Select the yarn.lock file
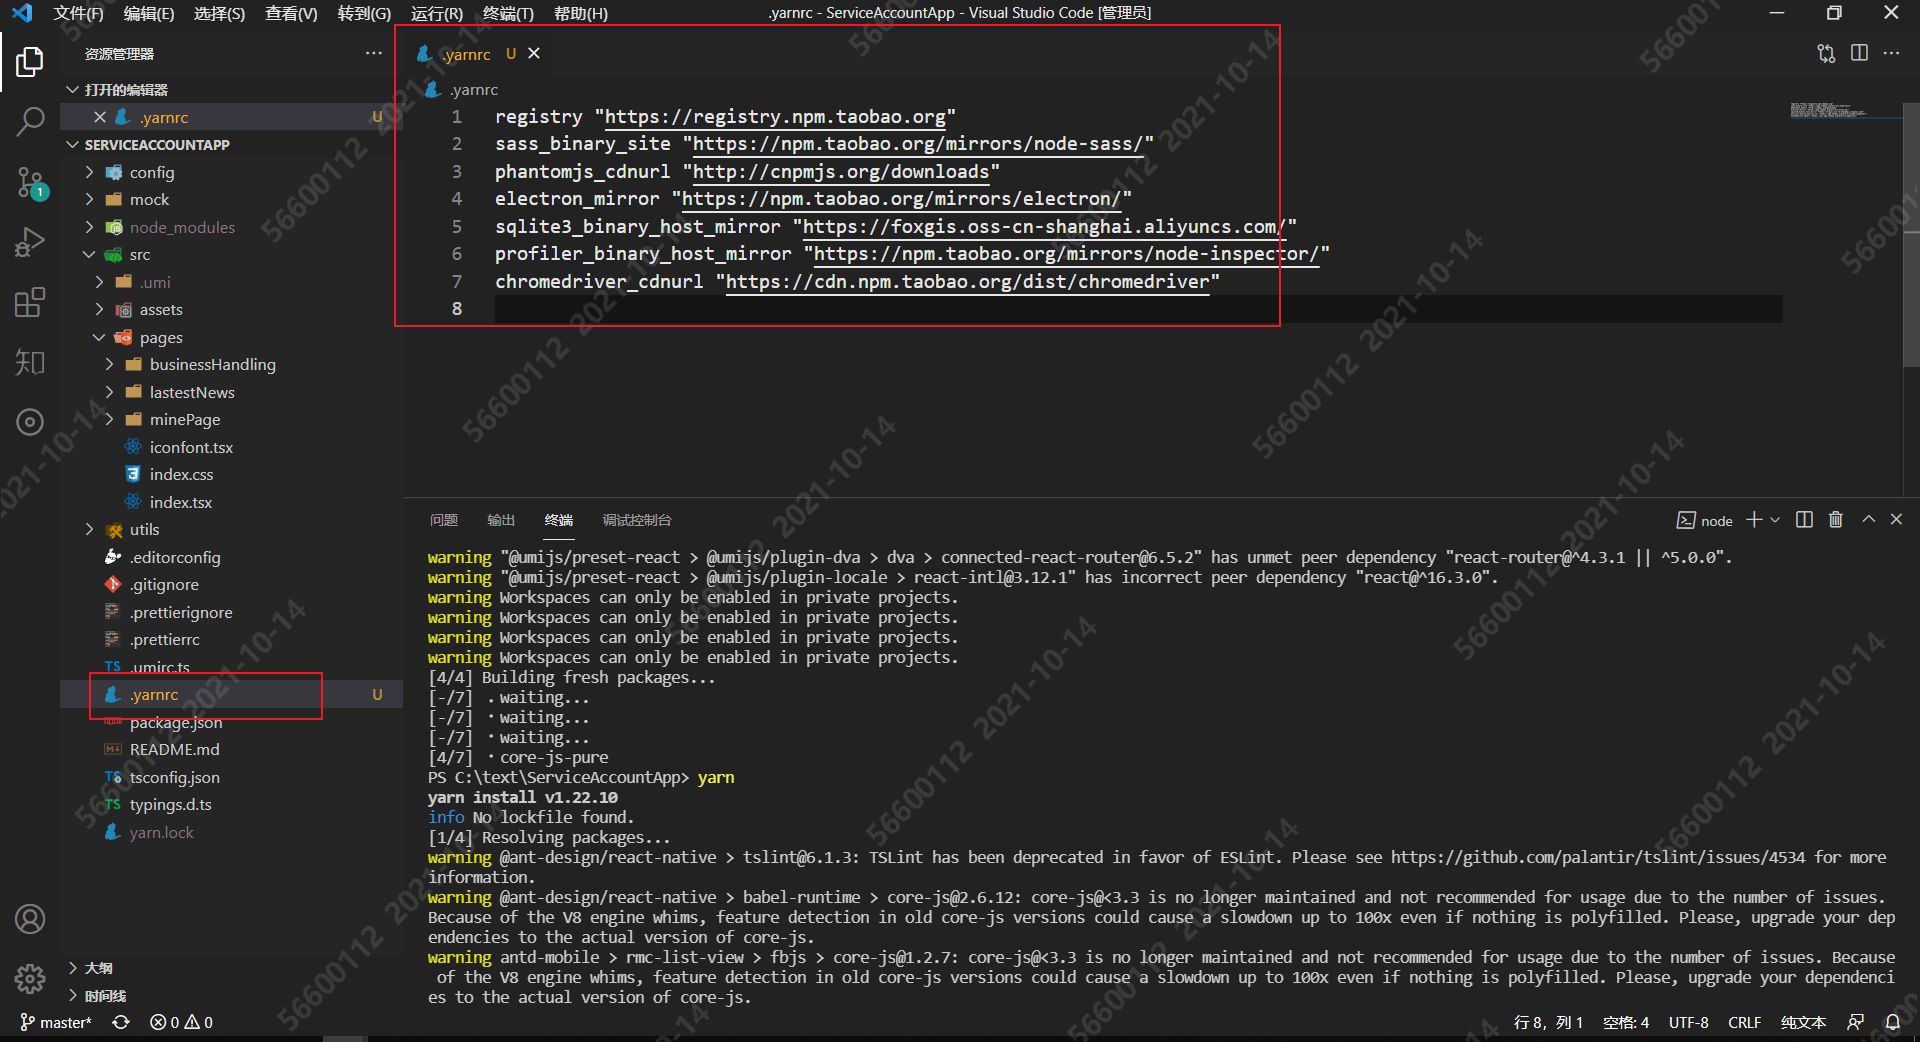This screenshot has height=1042, width=1920. point(160,831)
